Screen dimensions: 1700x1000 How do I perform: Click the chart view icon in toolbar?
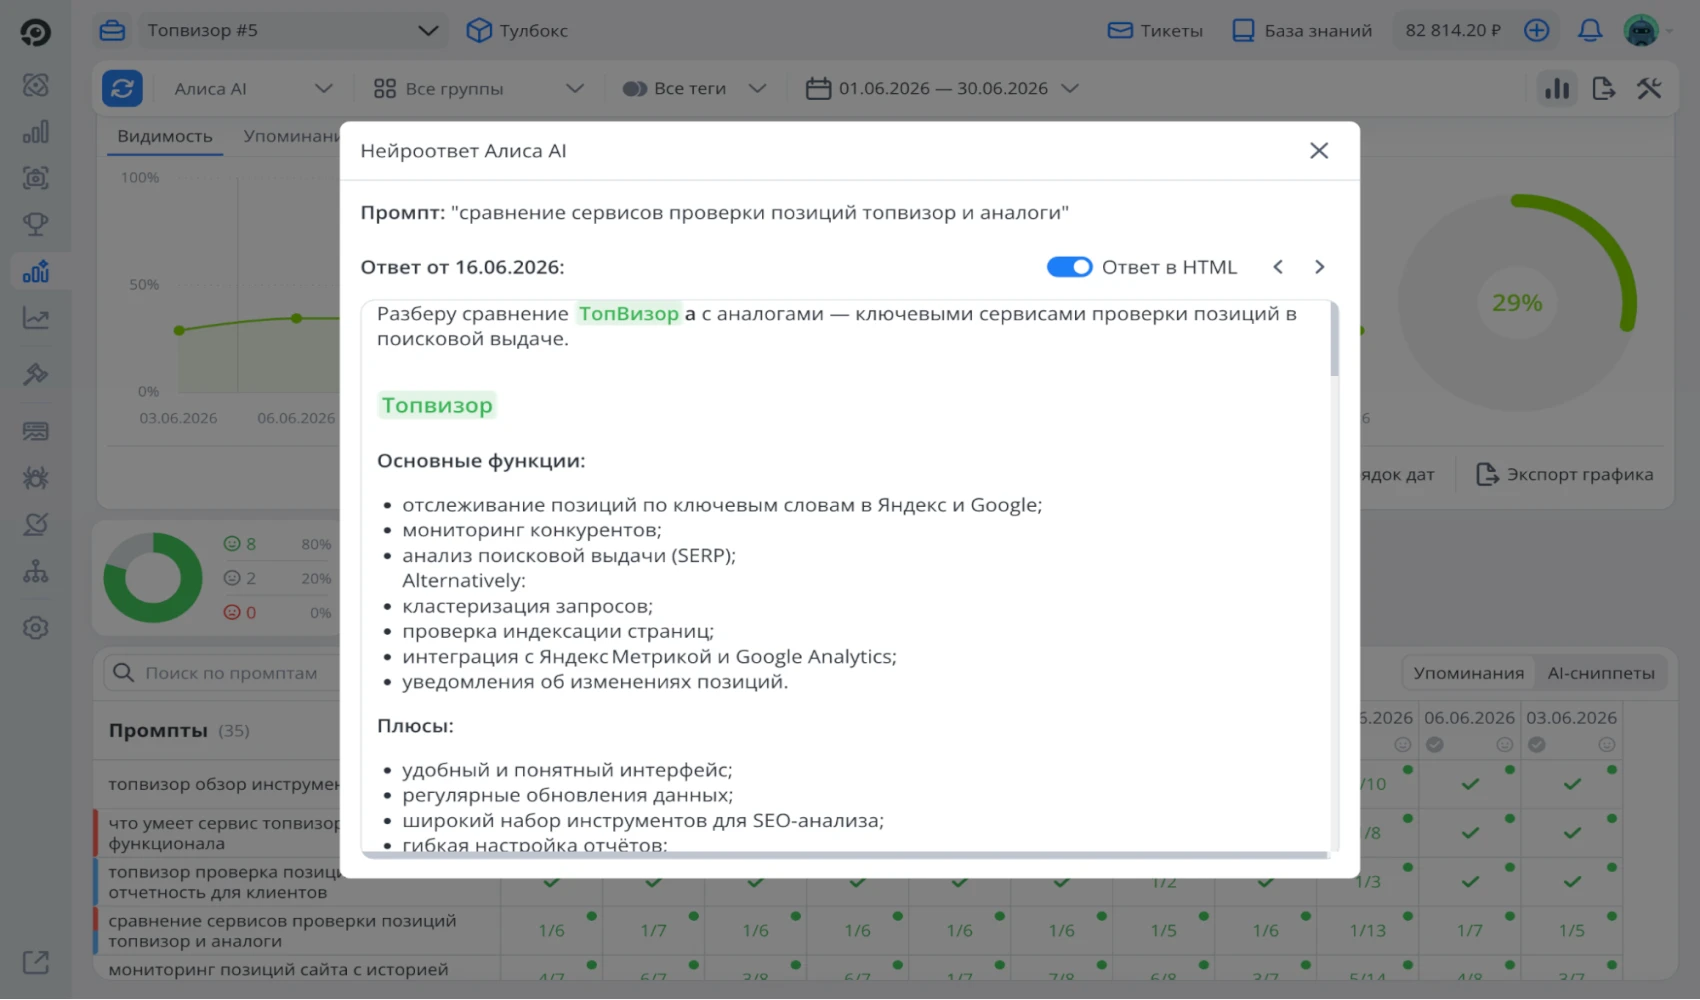[1557, 88]
